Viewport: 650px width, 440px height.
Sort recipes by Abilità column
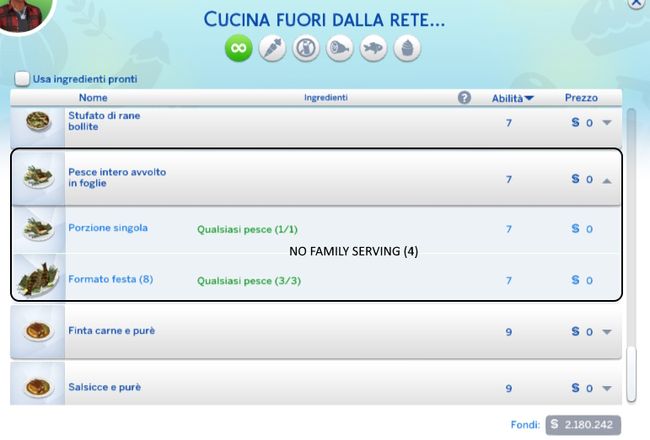pos(513,98)
